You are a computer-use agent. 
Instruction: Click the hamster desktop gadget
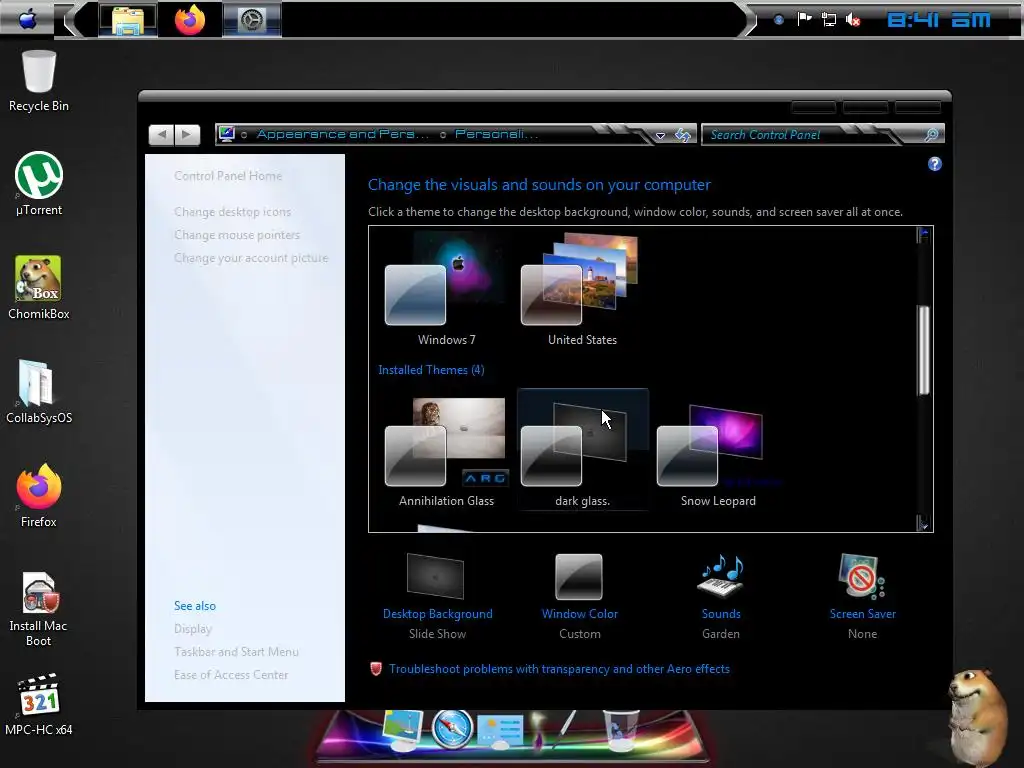[976, 717]
